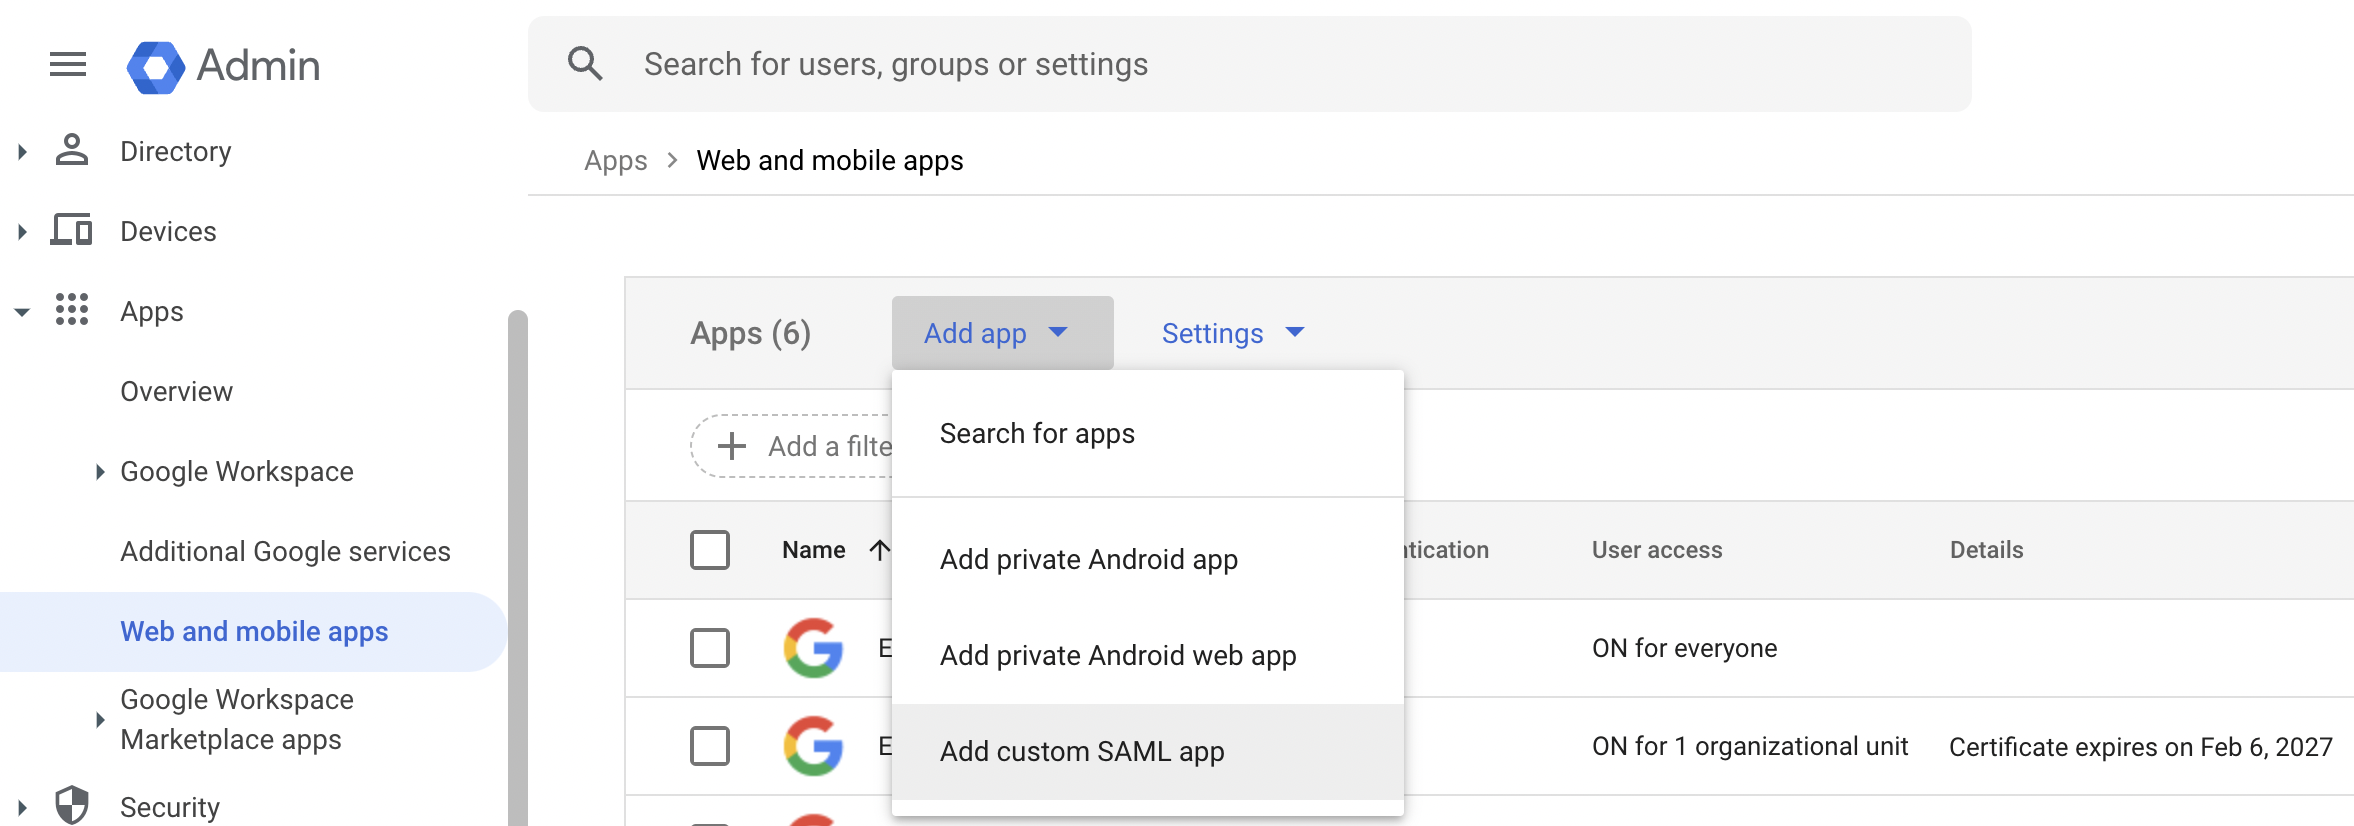Expand the Google Workspace subsection arrow
2354x826 pixels.
(99, 472)
